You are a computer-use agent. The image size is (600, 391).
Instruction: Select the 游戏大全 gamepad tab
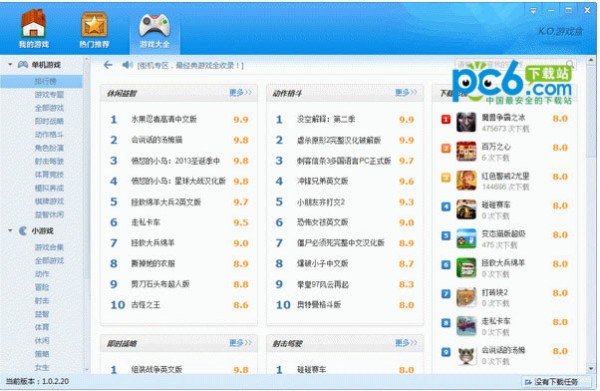tap(154, 30)
